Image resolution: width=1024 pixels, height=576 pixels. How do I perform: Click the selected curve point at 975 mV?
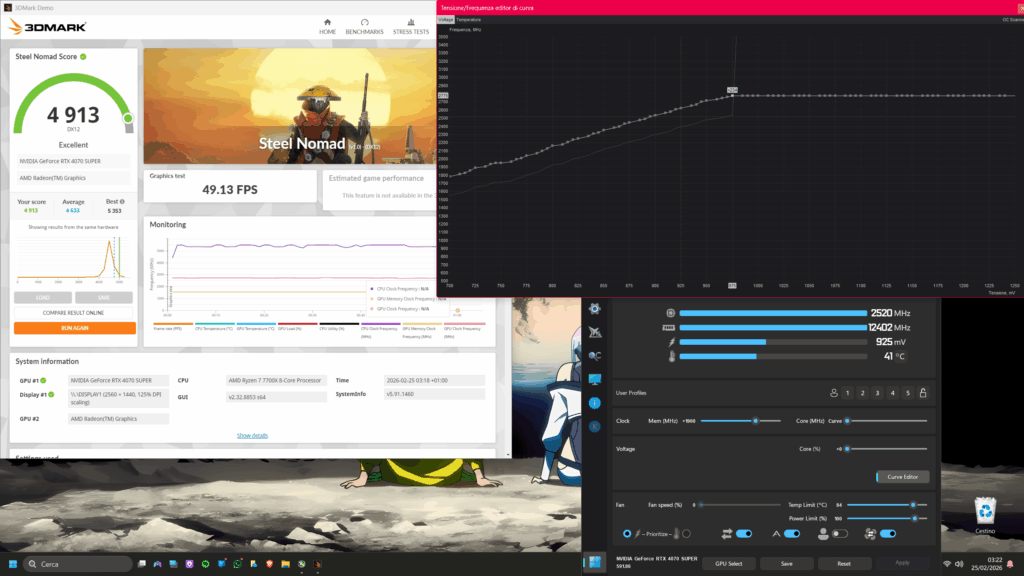[x=732, y=95]
